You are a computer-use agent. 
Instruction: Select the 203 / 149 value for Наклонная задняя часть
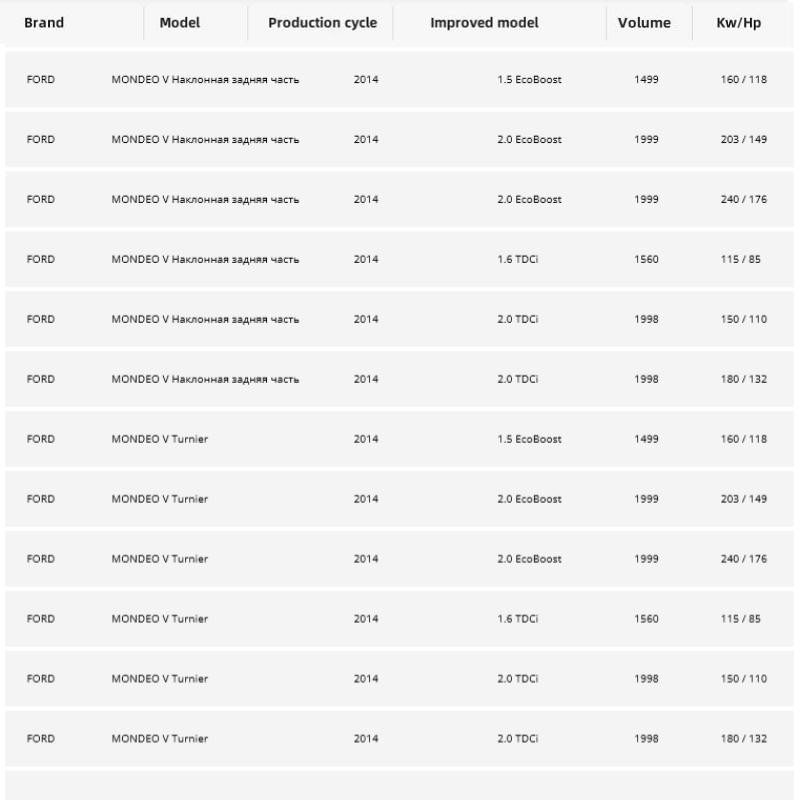point(743,139)
